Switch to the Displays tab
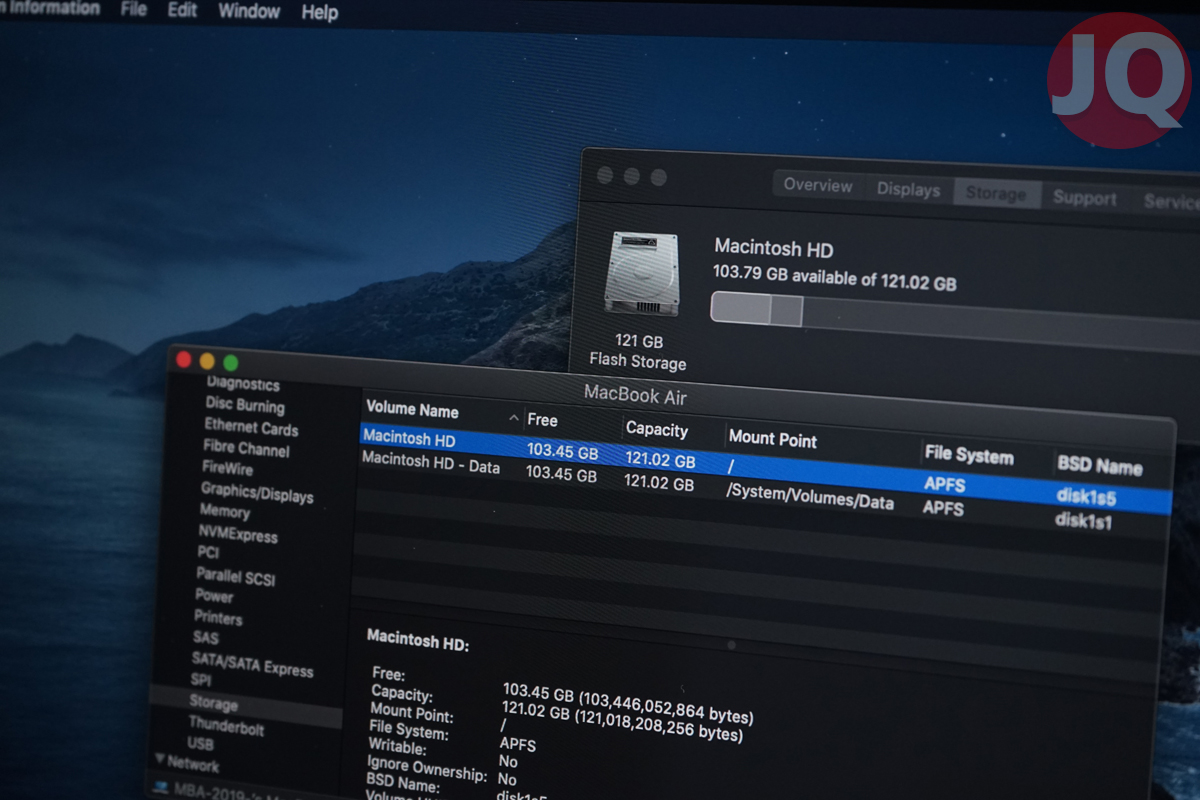 click(x=908, y=189)
